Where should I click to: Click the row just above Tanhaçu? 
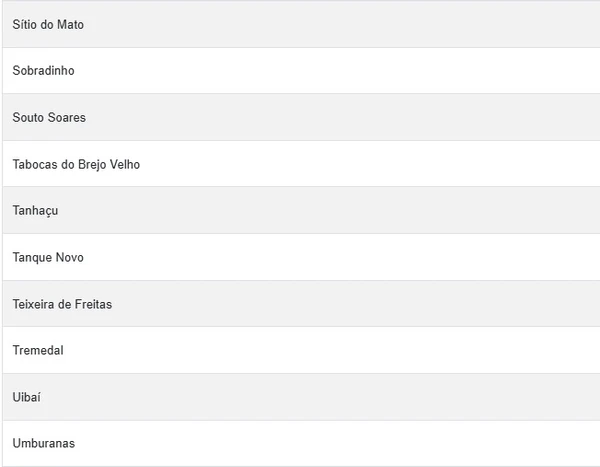76,164
